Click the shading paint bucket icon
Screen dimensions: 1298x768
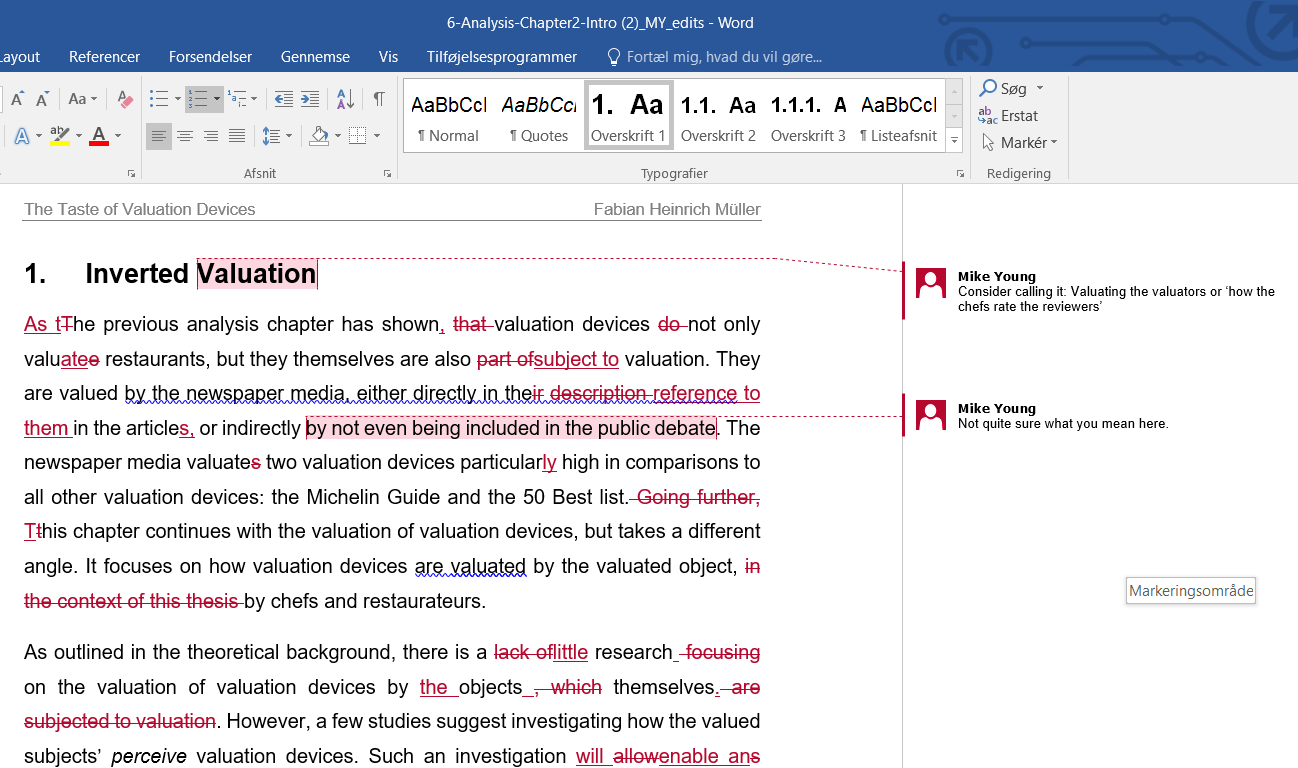coord(319,136)
